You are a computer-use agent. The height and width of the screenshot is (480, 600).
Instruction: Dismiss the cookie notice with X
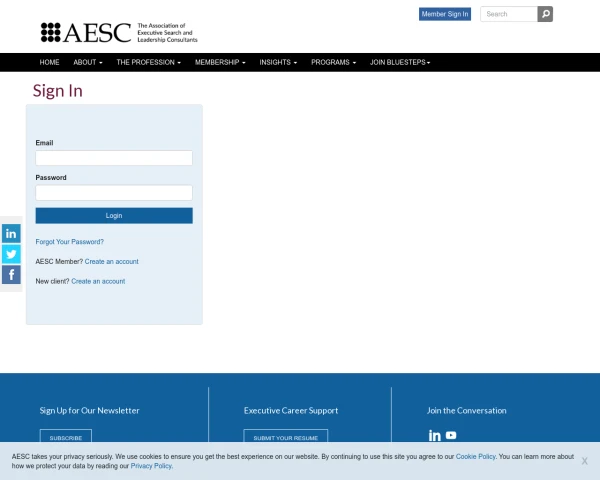click(584, 461)
